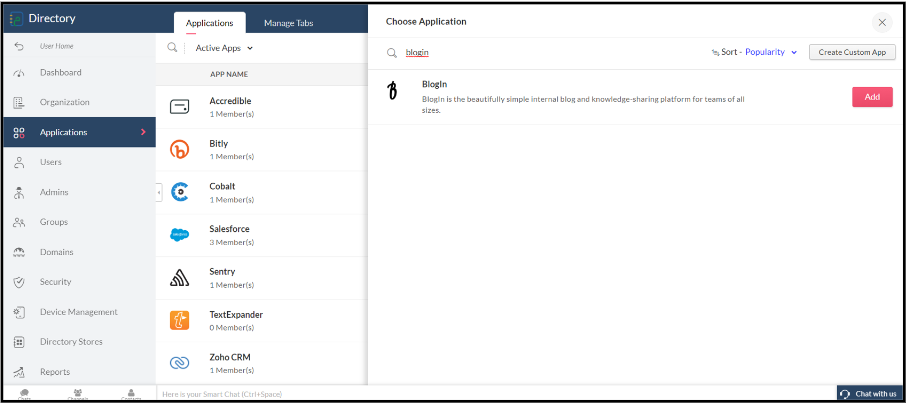Click the search magnifier in app list
907x403 pixels.
pos(172,48)
